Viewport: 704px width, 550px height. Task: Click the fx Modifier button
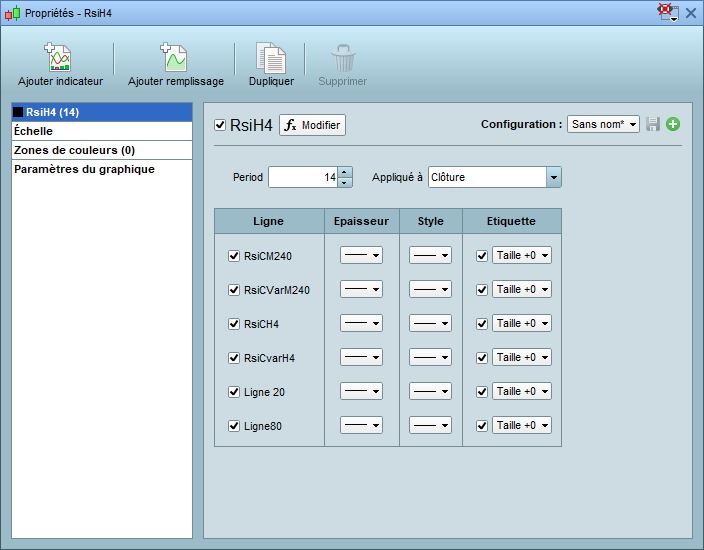[x=312, y=125]
